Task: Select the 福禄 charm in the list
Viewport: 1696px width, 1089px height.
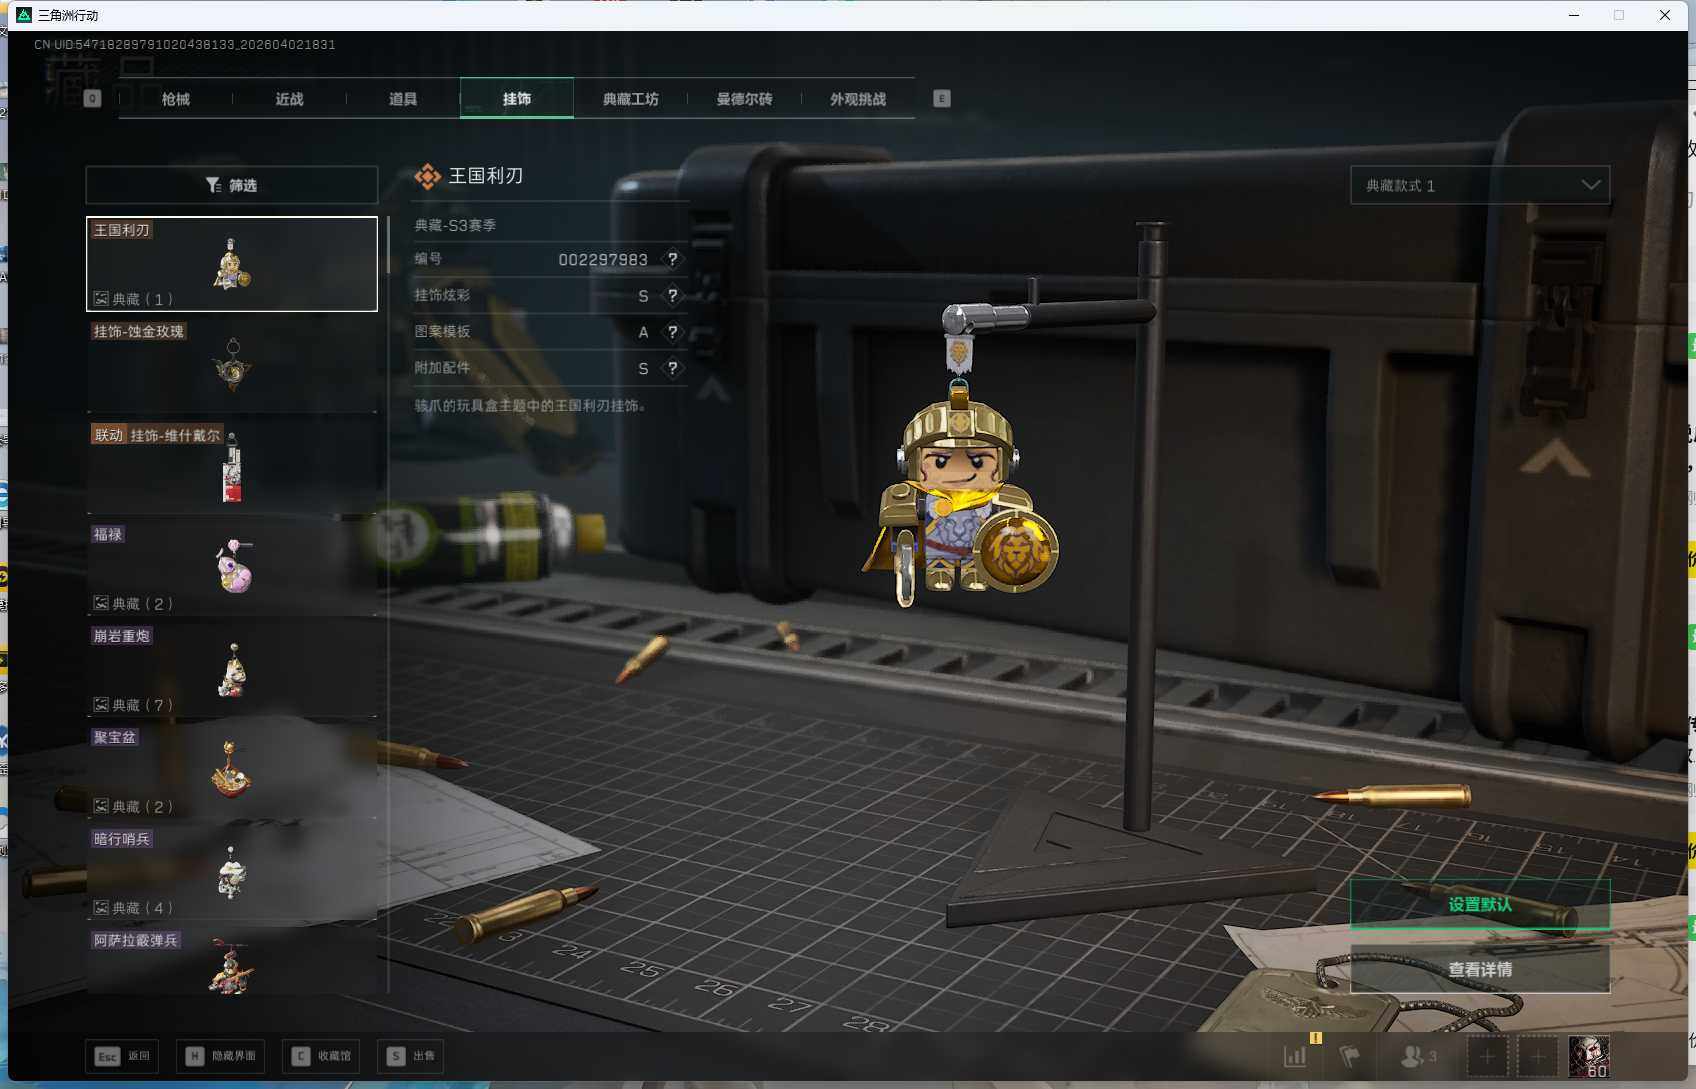Action: click(232, 568)
